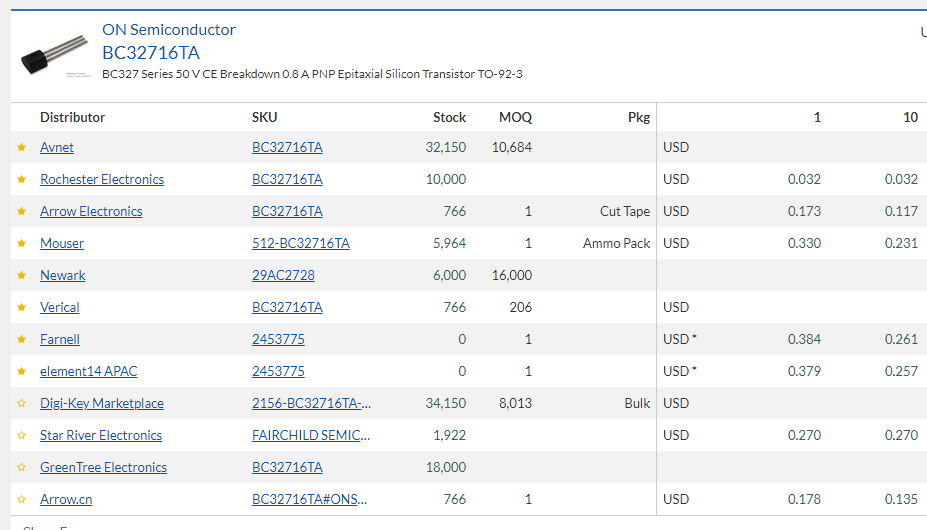Open Digi-Key SKU 2156-BC32716TA

(x=312, y=403)
